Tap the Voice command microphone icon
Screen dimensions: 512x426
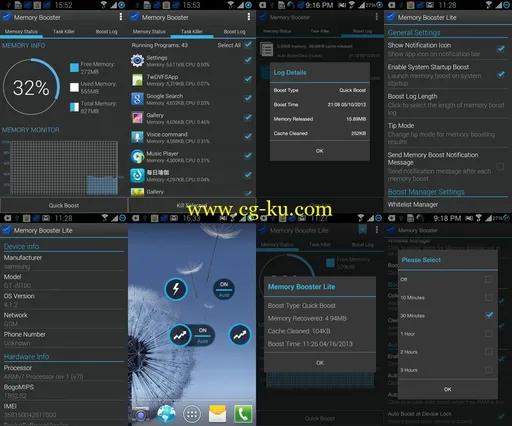point(137,137)
